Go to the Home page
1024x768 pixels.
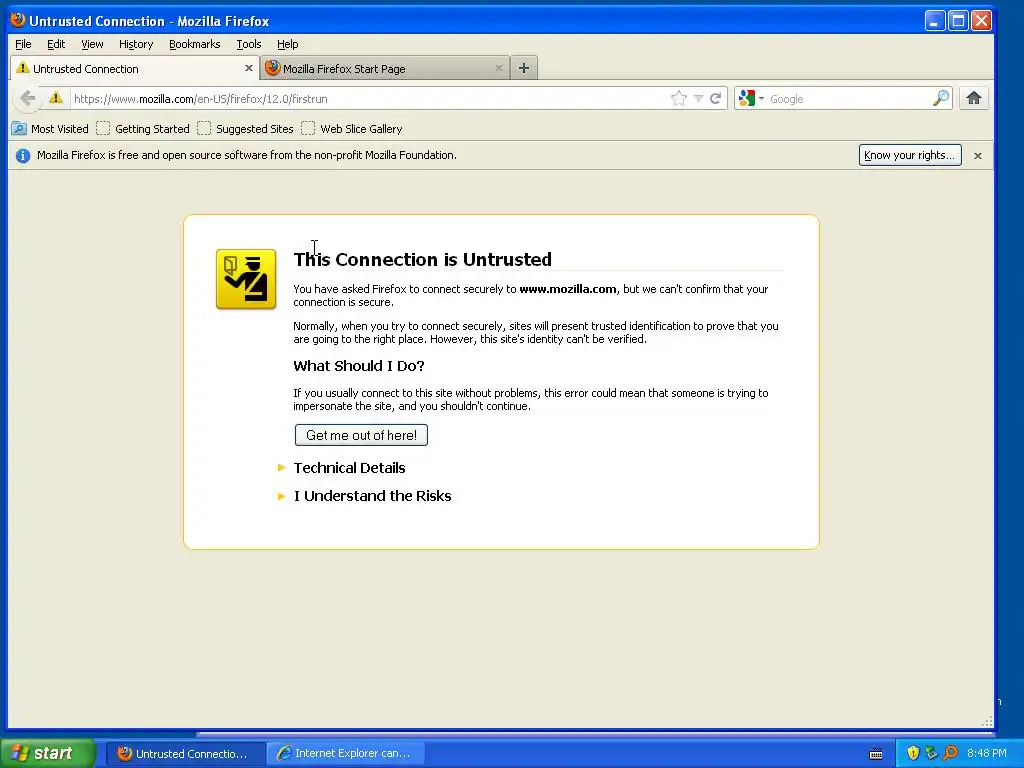[x=974, y=99]
